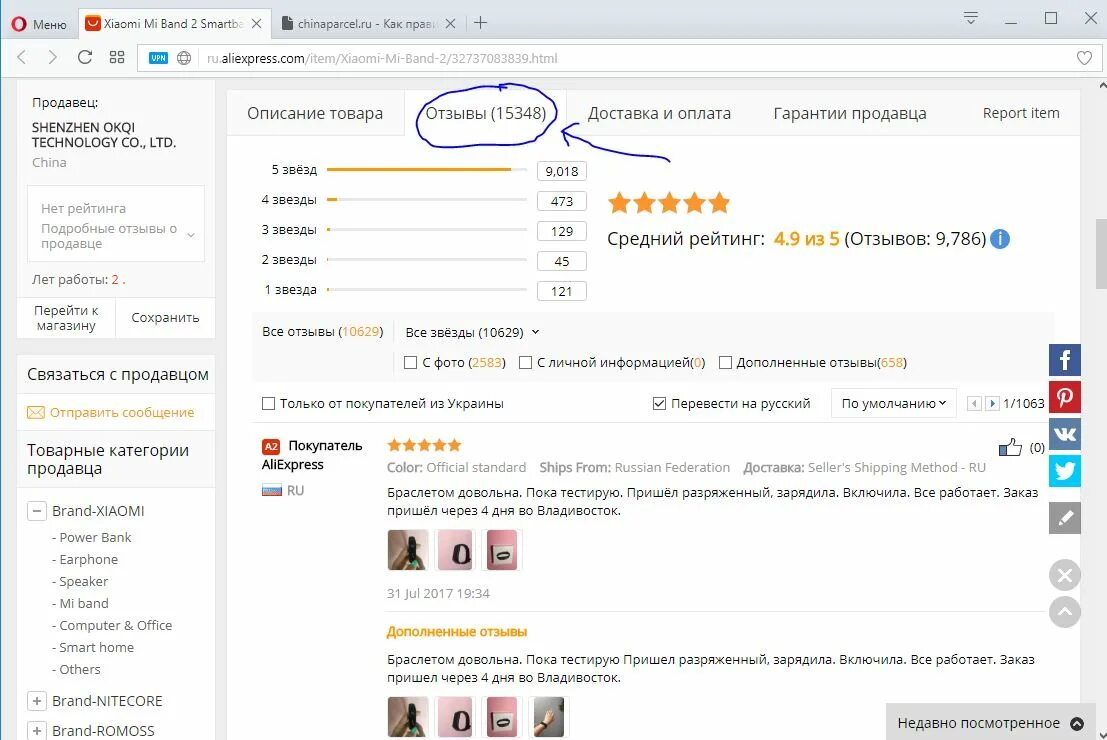Collapse the Brand-XIAOMI category

[x=37, y=511]
